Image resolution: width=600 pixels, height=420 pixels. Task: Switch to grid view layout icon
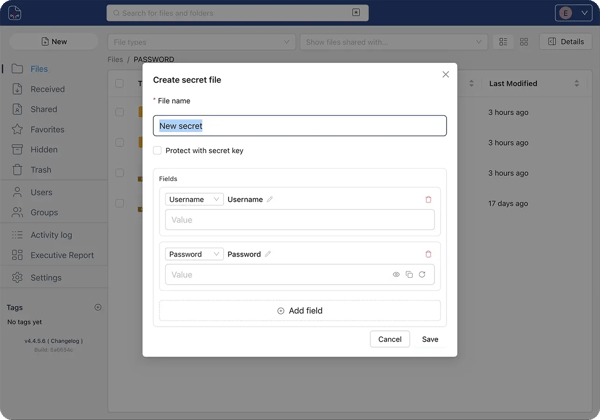coord(524,42)
